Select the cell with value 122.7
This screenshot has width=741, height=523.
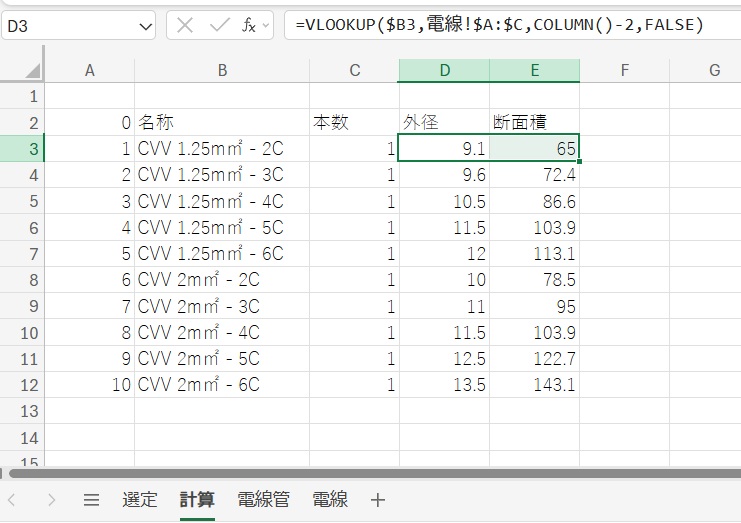point(534,359)
